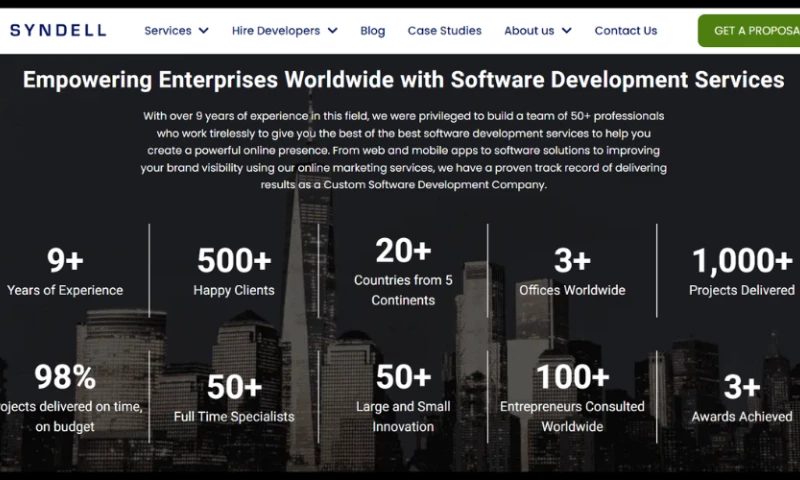This screenshot has height=480, width=800.
Task: Expand the Services dropdown chevron
Action: coord(204,31)
